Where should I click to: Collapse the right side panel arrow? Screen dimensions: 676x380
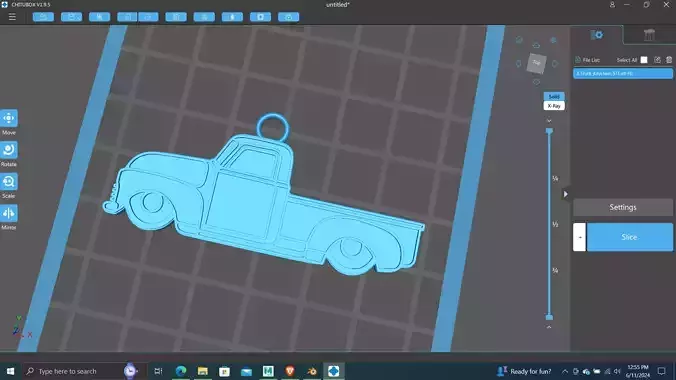(565, 194)
